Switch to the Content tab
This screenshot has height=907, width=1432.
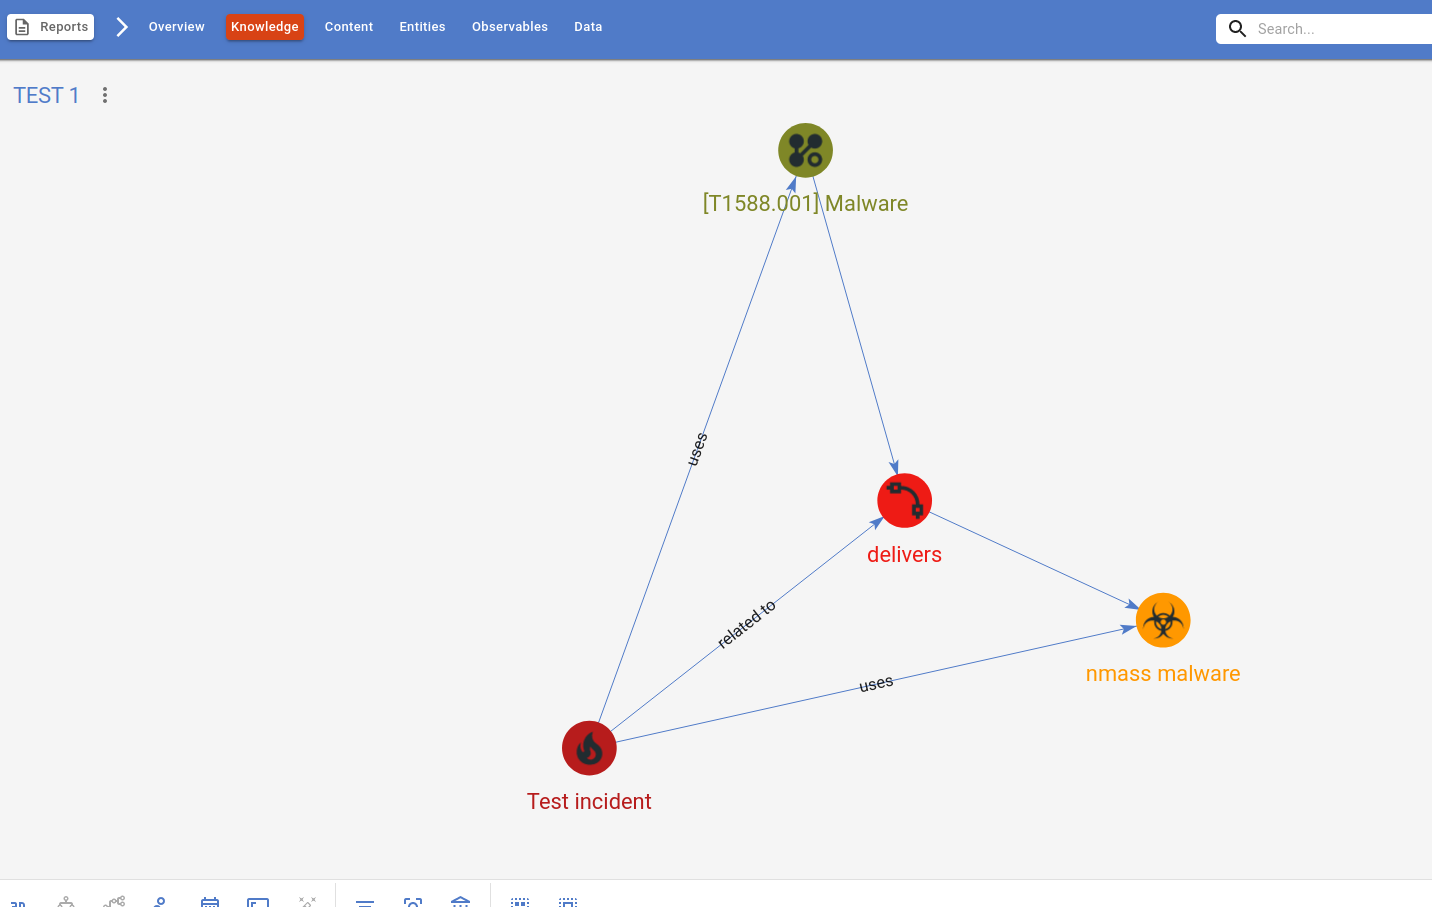point(348,26)
